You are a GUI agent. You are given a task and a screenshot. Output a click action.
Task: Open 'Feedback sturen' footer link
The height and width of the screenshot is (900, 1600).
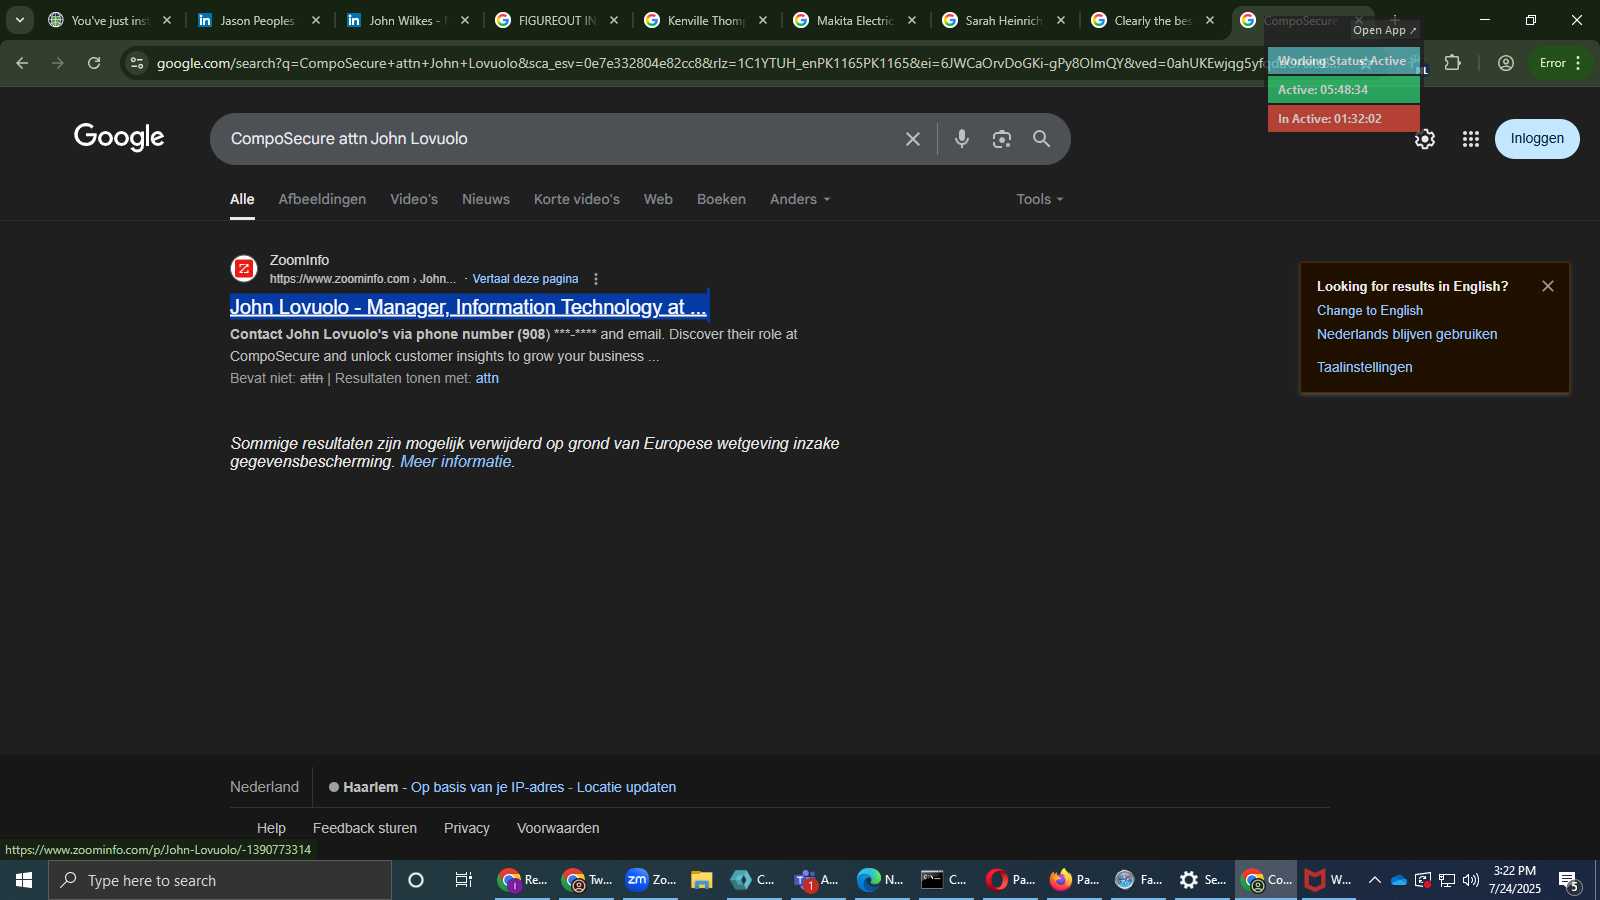point(364,828)
